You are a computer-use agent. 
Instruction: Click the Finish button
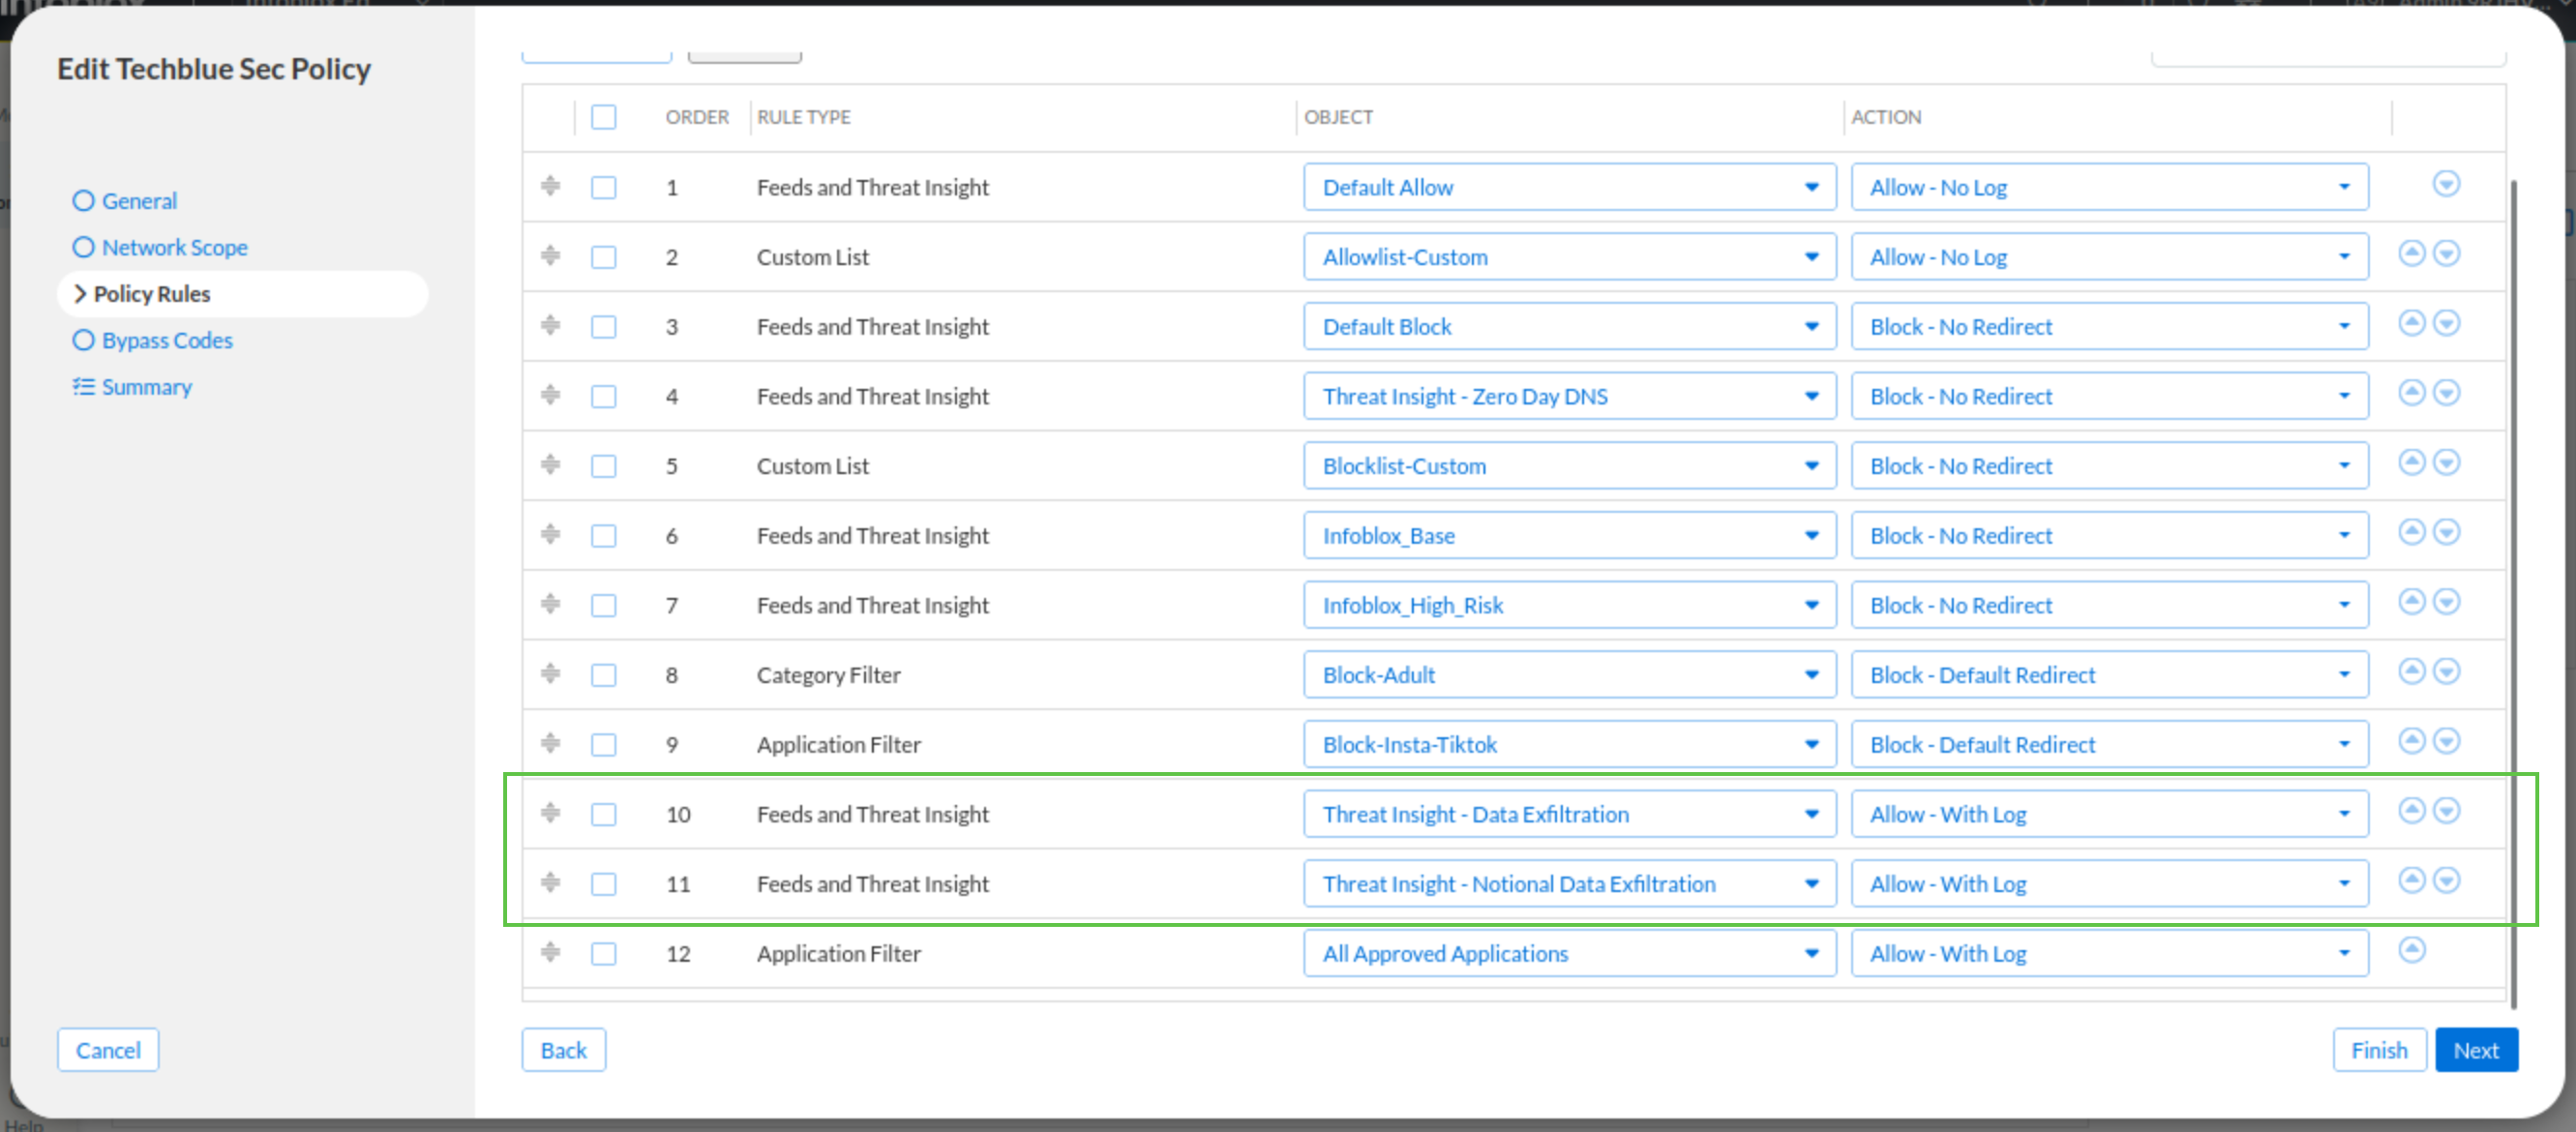tap(2378, 1050)
